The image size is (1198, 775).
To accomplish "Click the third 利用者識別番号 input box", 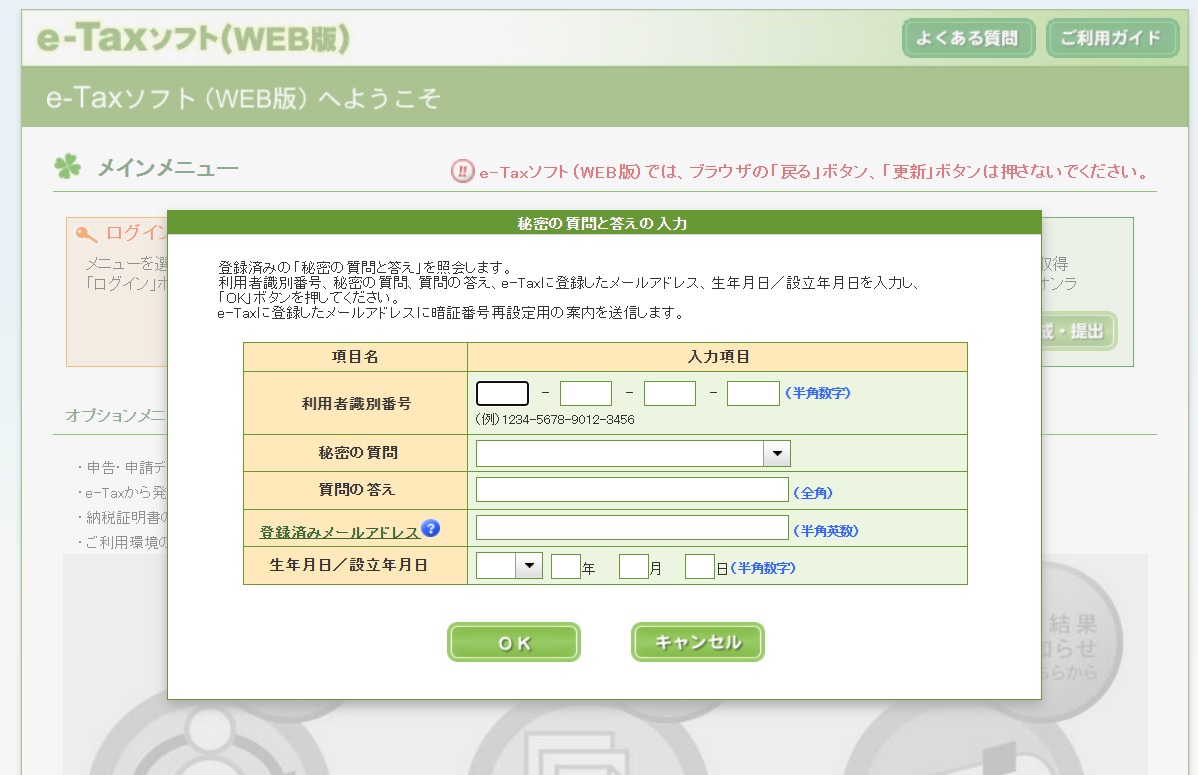I will pos(670,394).
